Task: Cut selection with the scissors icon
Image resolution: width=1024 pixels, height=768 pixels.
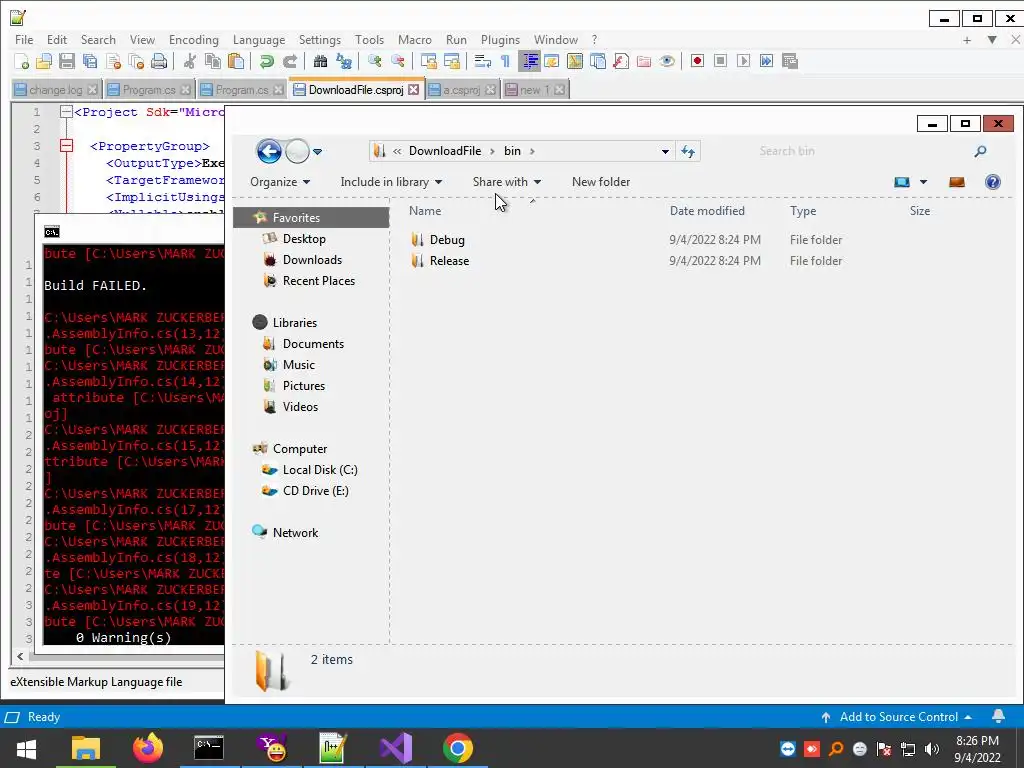Action: coord(189,61)
